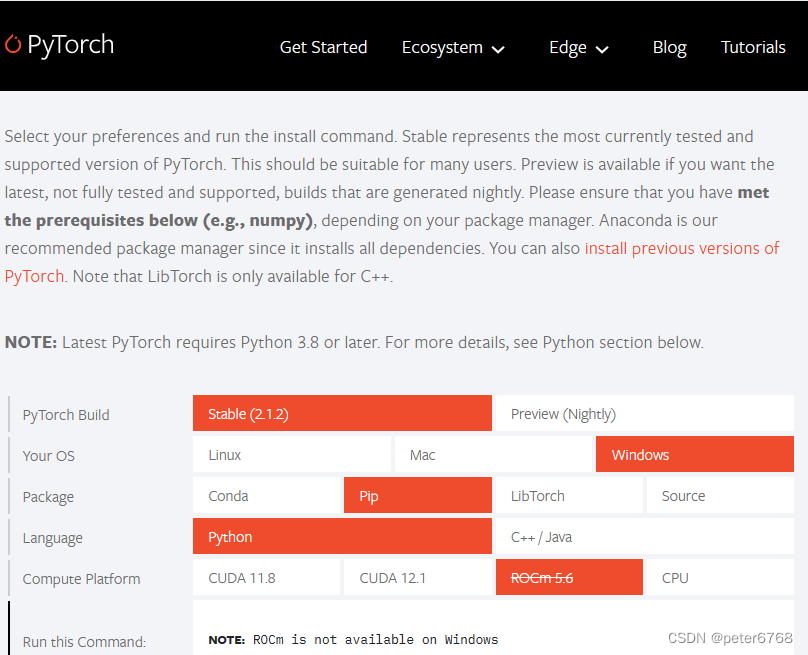808x655 pixels.
Task: Click the Run this Command label
Action: tap(84, 642)
